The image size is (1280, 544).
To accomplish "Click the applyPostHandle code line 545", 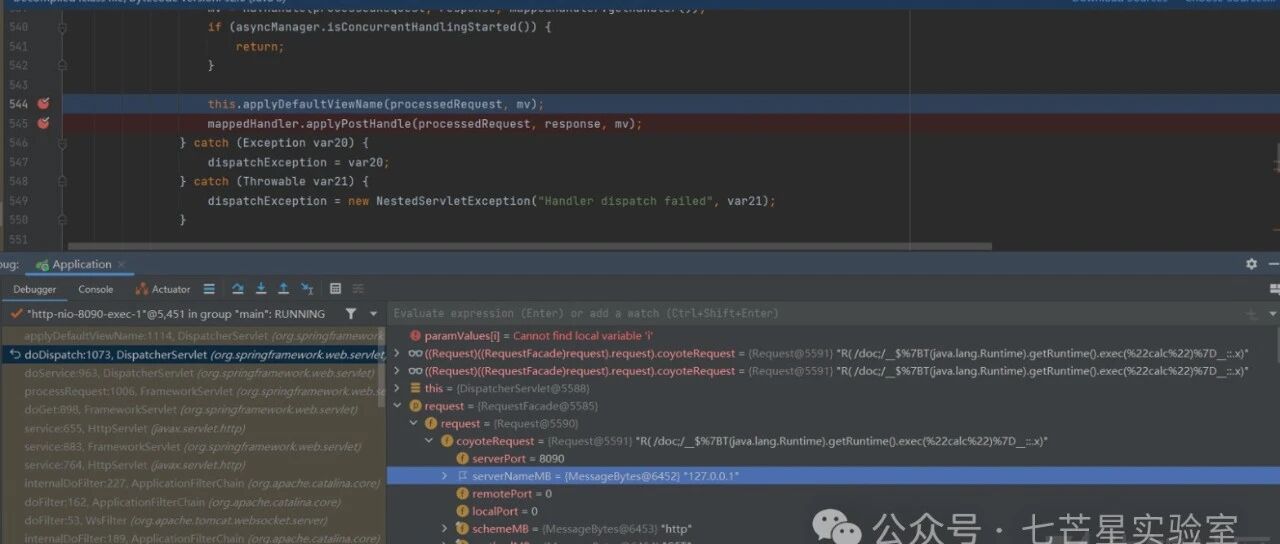I will pos(424,124).
